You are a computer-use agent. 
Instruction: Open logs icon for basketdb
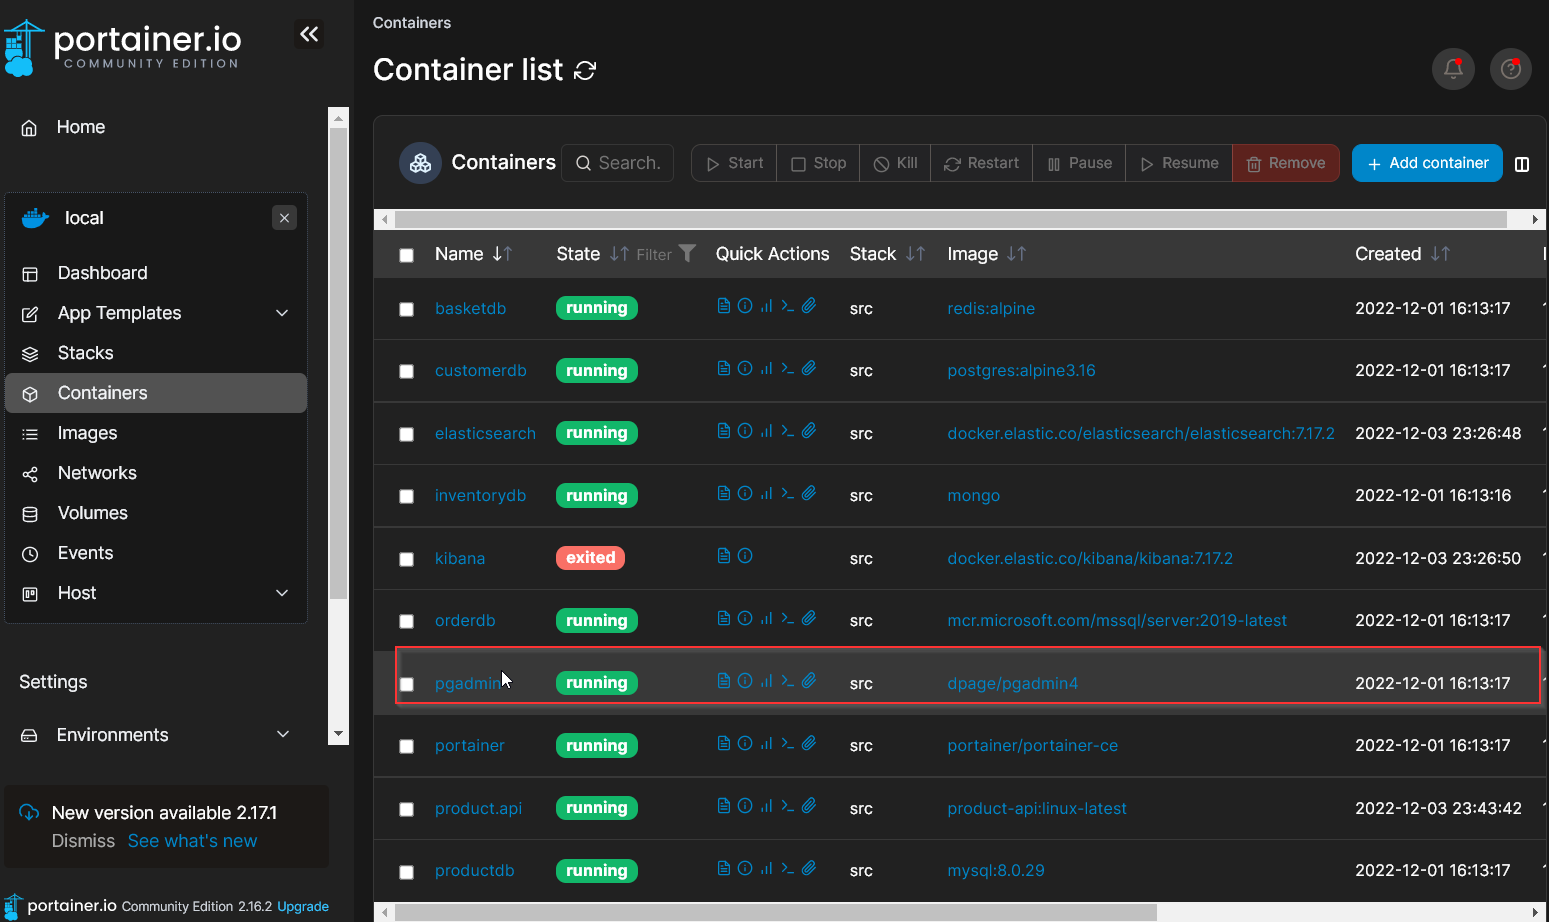(724, 306)
